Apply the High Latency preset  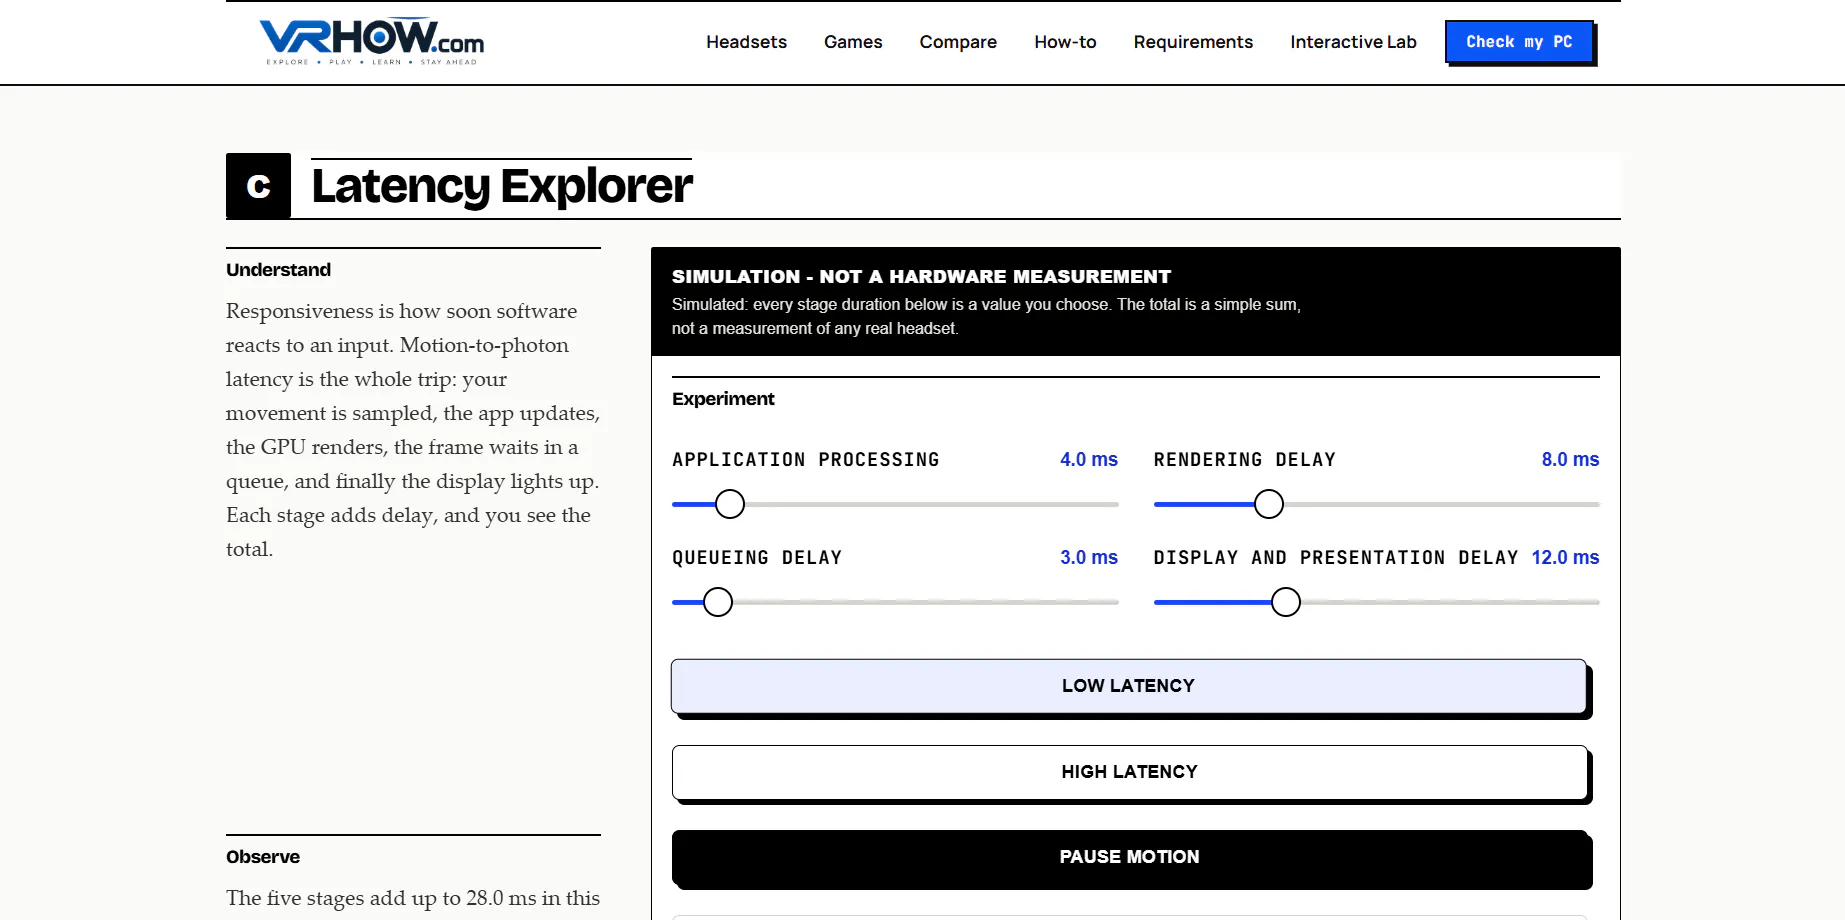tap(1130, 772)
